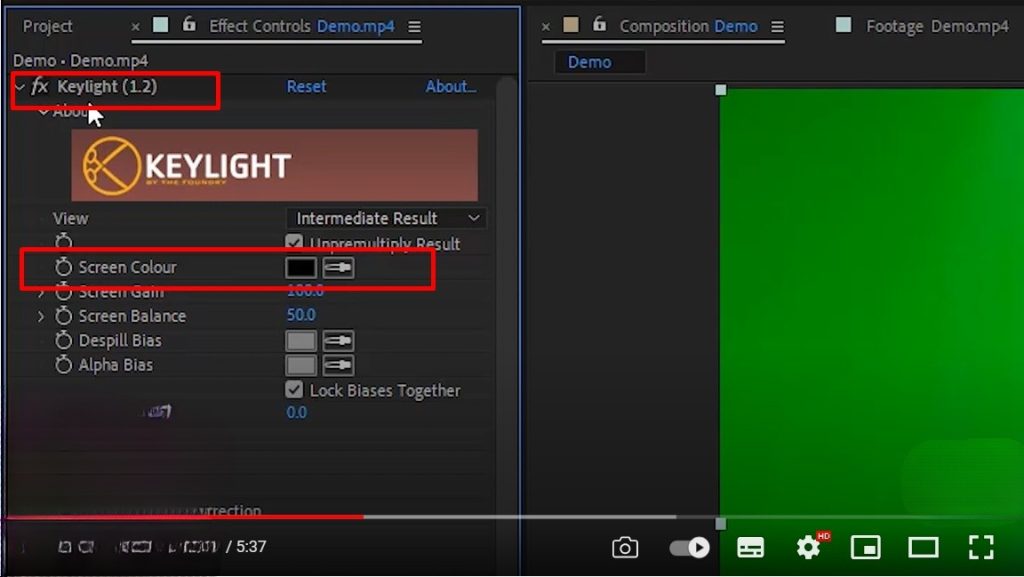Toggle the autoplay switch in the player
Image resolution: width=1024 pixels, height=577 pixels.
[686, 547]
